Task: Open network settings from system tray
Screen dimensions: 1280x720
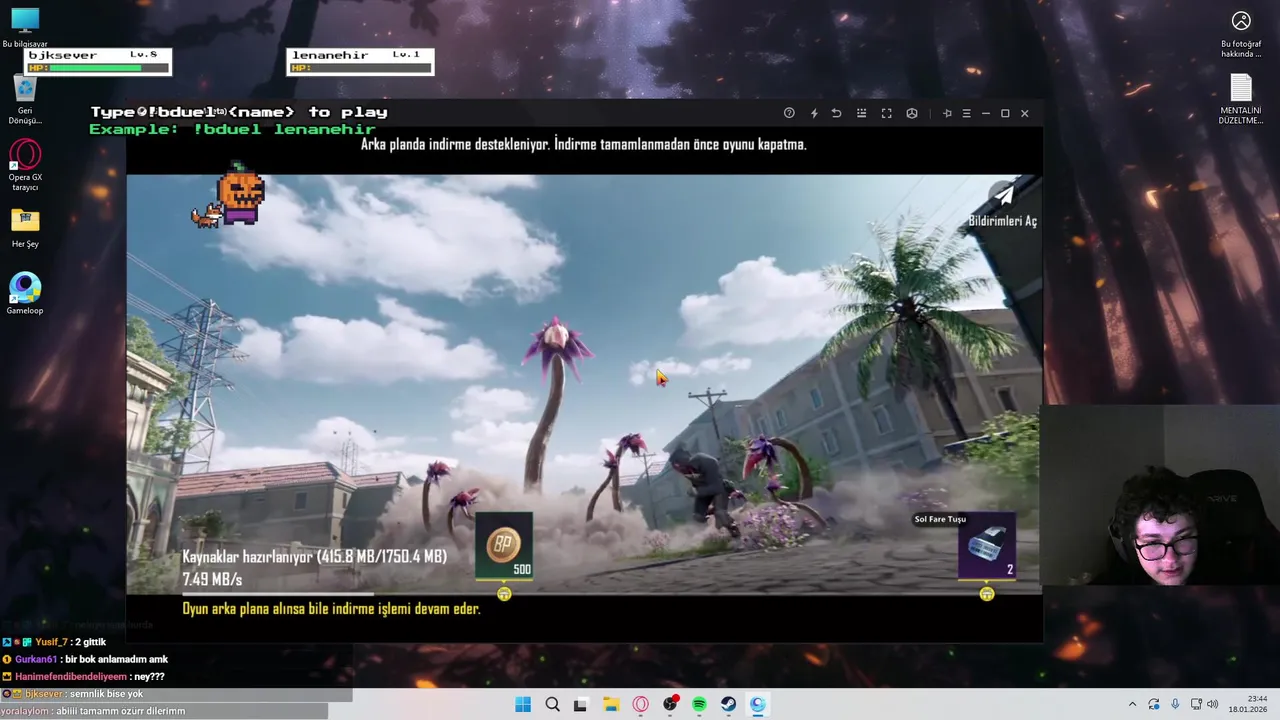Action: [x=1197, y=704]
